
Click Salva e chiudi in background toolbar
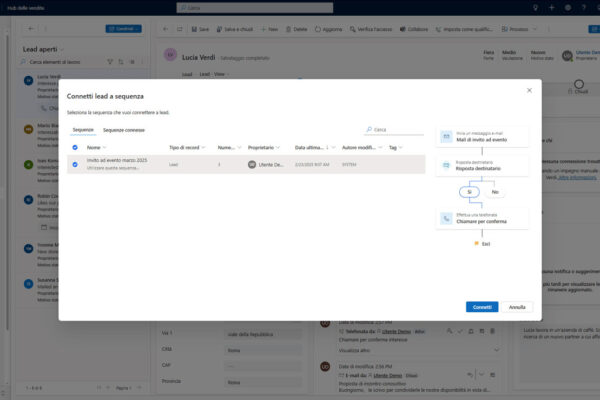coord(235,29)
